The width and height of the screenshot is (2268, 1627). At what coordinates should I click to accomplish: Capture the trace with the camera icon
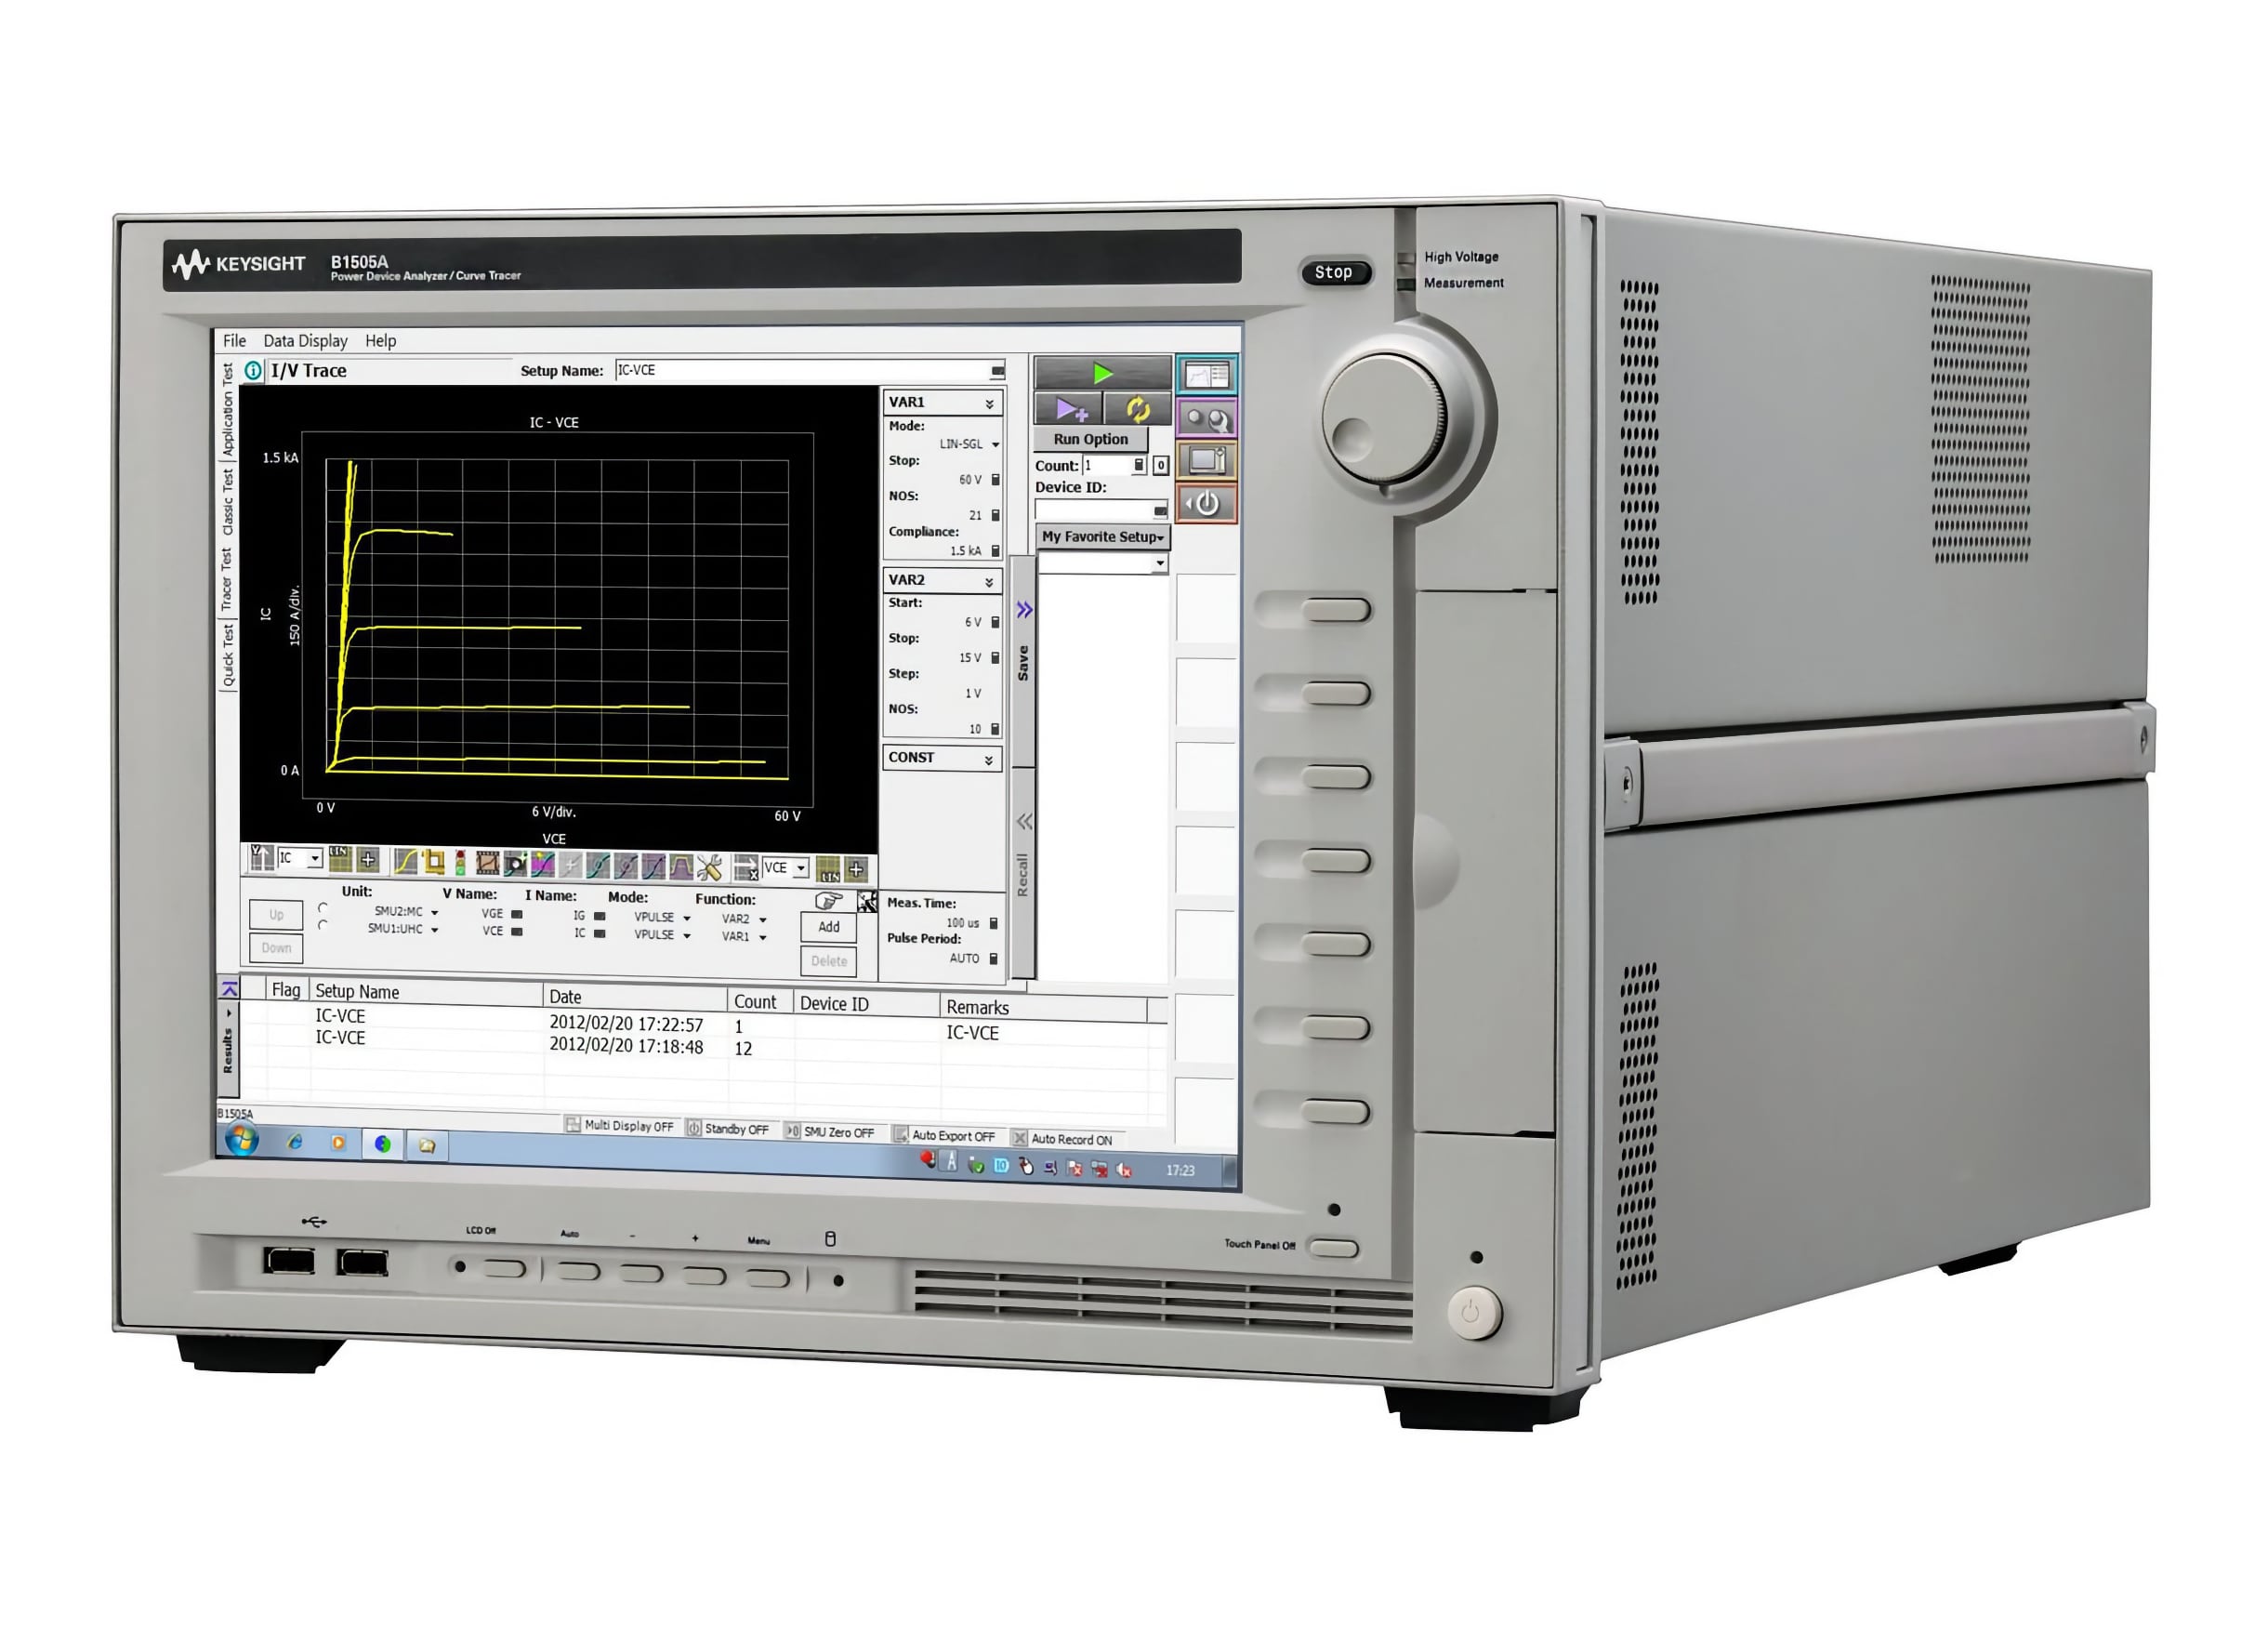point(515,863)
